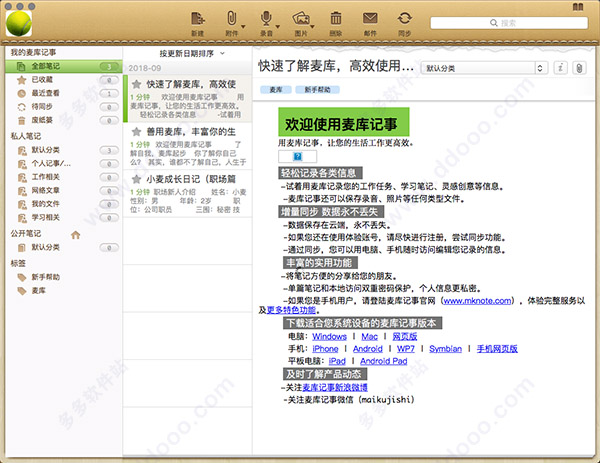Click the 我的麦库记事 sidebar heading
The width and height of the screenshot is (600, 463).
(x=33, y=52)
